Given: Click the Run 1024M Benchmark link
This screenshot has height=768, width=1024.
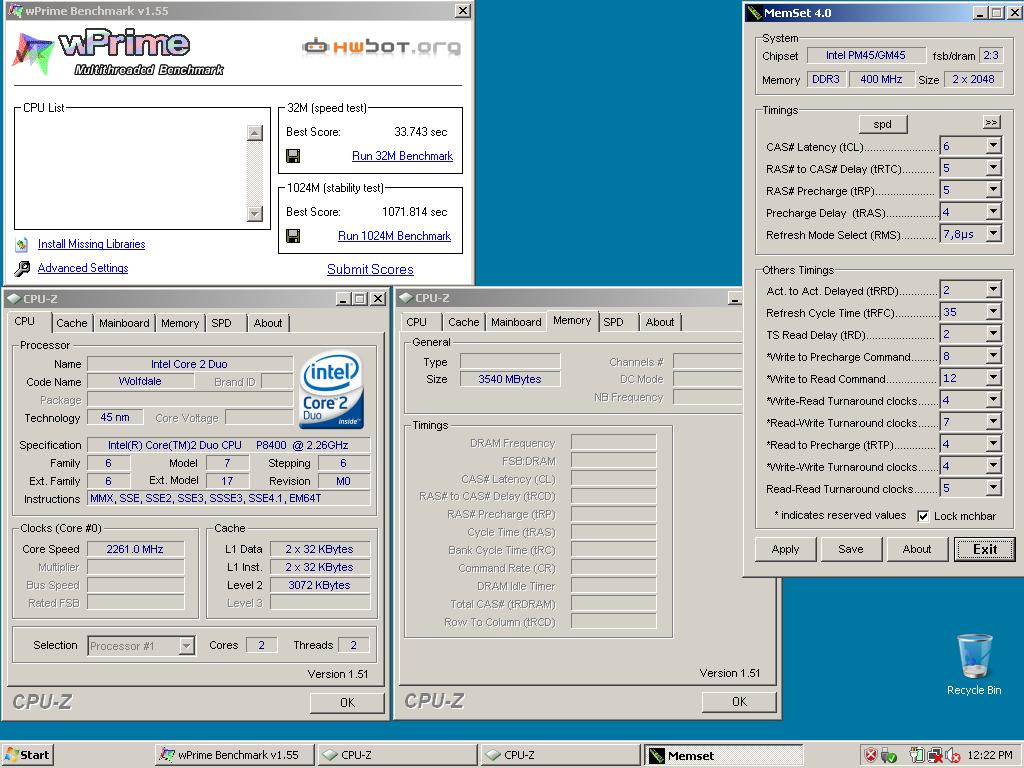Looking at the screenshot, I should (x=394, y=236).
